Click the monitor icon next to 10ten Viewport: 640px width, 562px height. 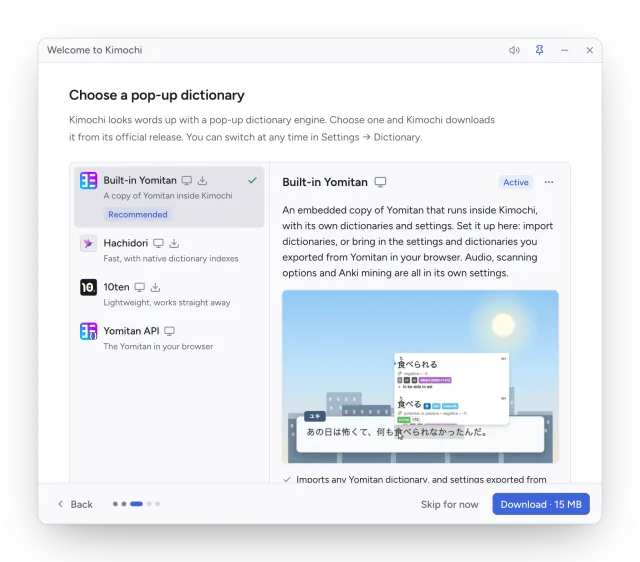tap(140, 287)
